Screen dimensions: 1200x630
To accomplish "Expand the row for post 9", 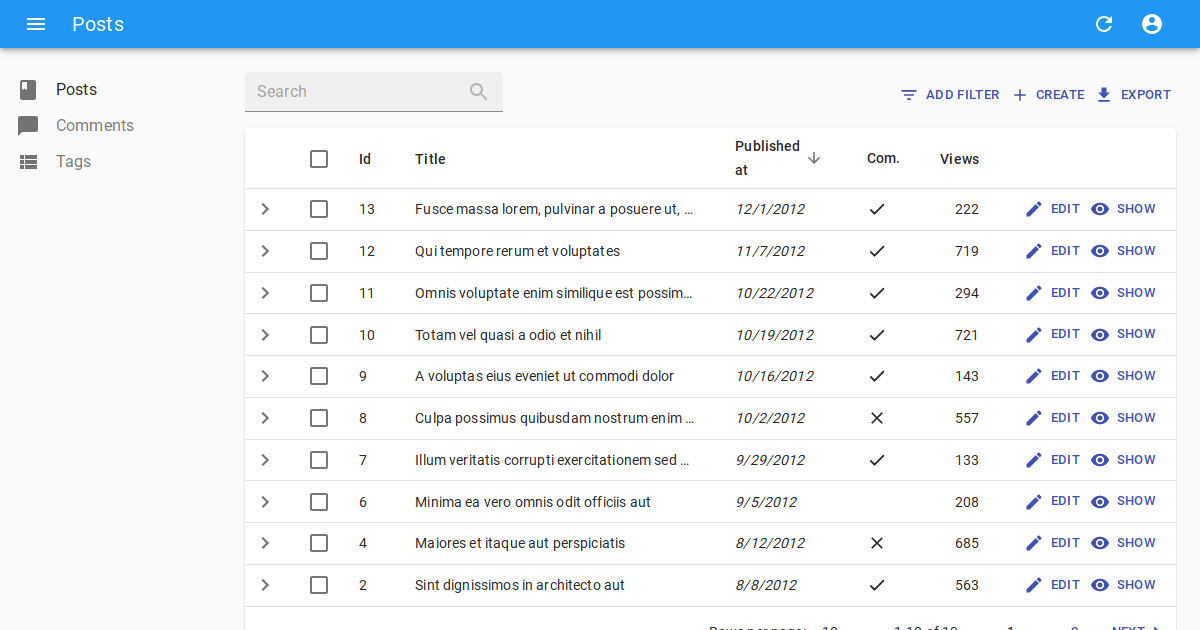I will coord(265,376).
